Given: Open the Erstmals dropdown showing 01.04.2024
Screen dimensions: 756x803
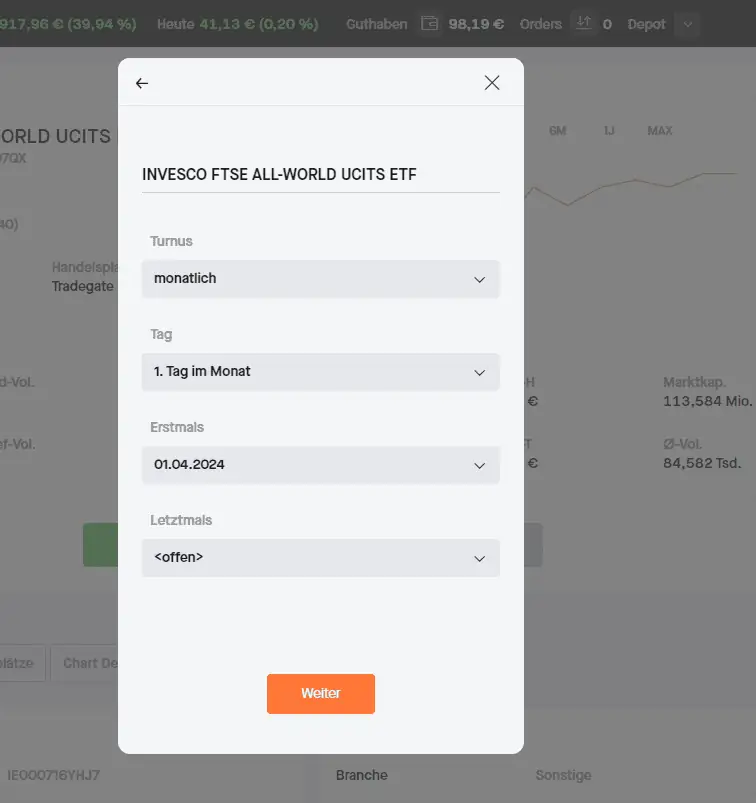Looking at the screenshot, I should [x=321, y=465].
